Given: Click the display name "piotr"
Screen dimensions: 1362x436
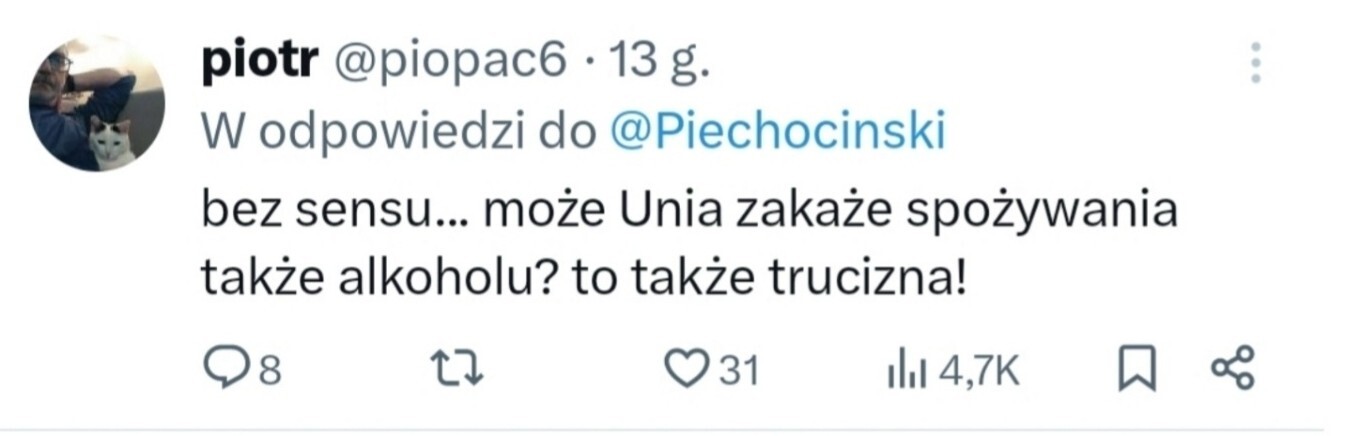Looking at the screenshot, I should point(257,62).
